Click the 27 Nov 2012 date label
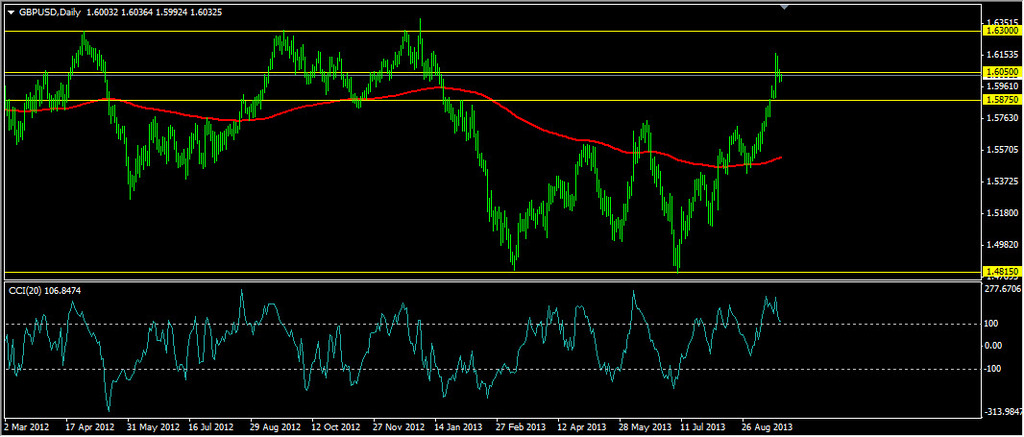The height and width of the screenshot is (437, 1024). click(398, 427)
